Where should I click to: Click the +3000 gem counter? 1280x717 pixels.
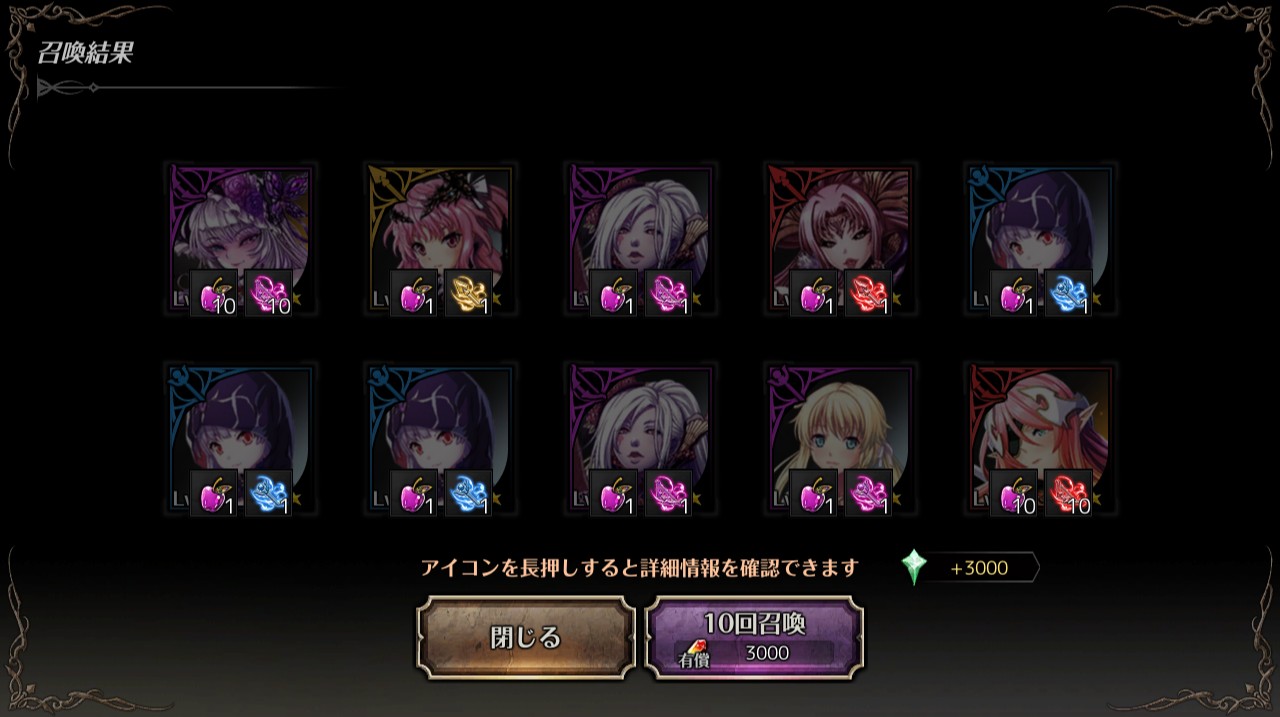pyautogui.click(x=979, y=568)
